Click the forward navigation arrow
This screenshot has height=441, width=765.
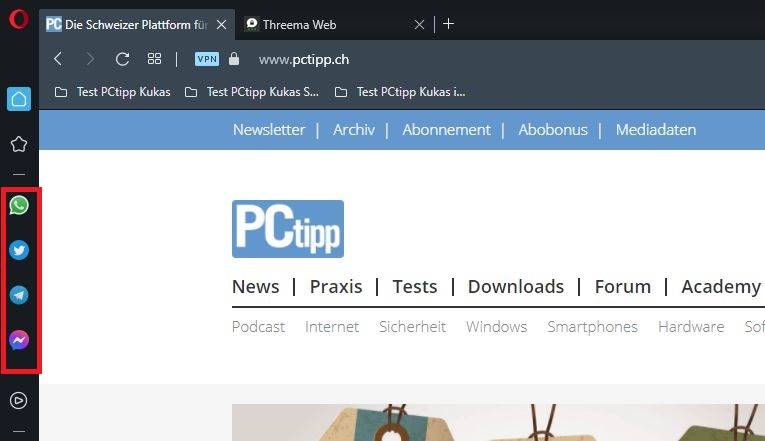[90, 59]
